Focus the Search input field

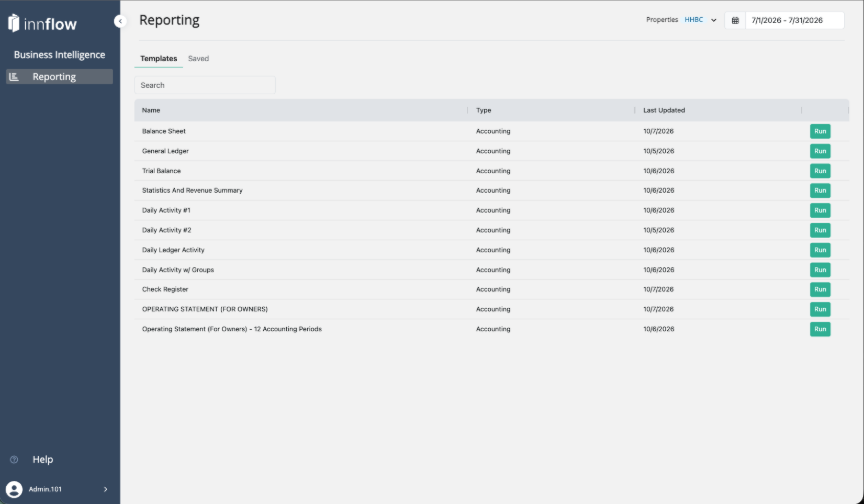[x=205, y=85]
